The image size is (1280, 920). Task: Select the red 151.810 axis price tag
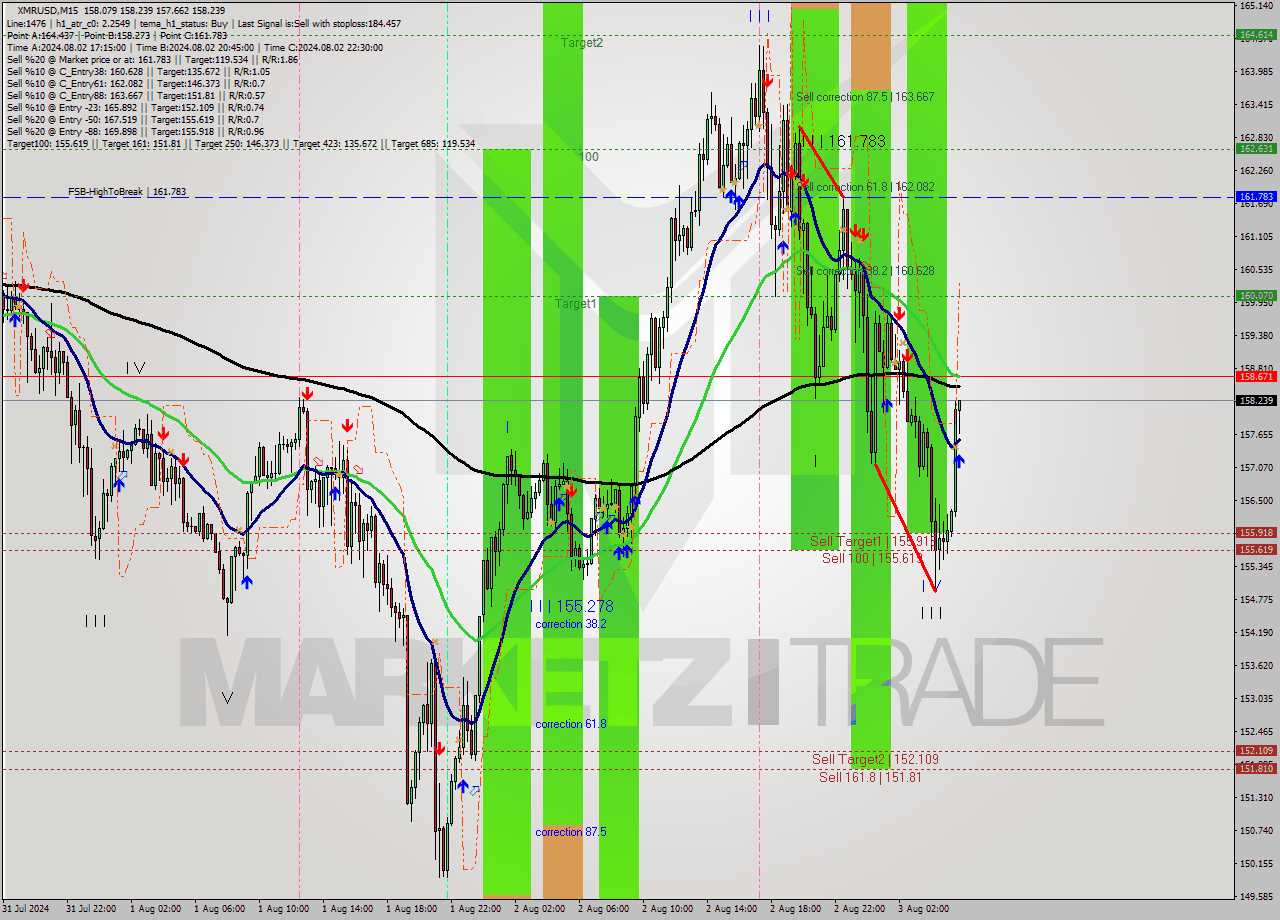click(x=1256, y=768)
